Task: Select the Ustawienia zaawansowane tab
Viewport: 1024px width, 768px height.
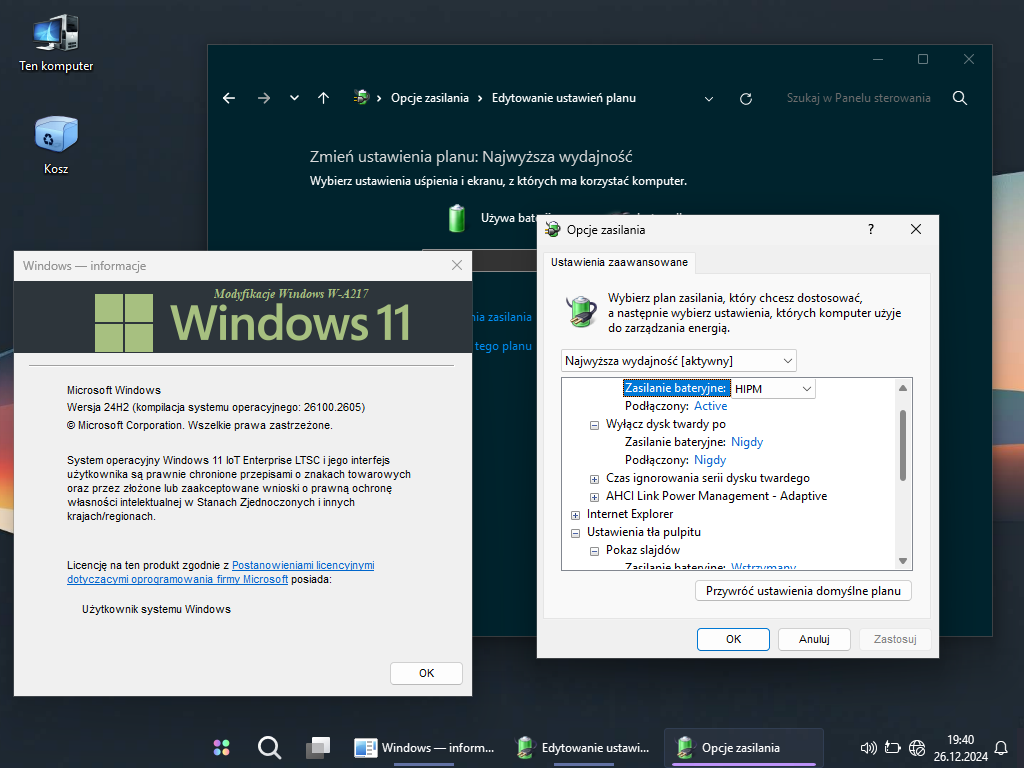Action: point(619,262)
